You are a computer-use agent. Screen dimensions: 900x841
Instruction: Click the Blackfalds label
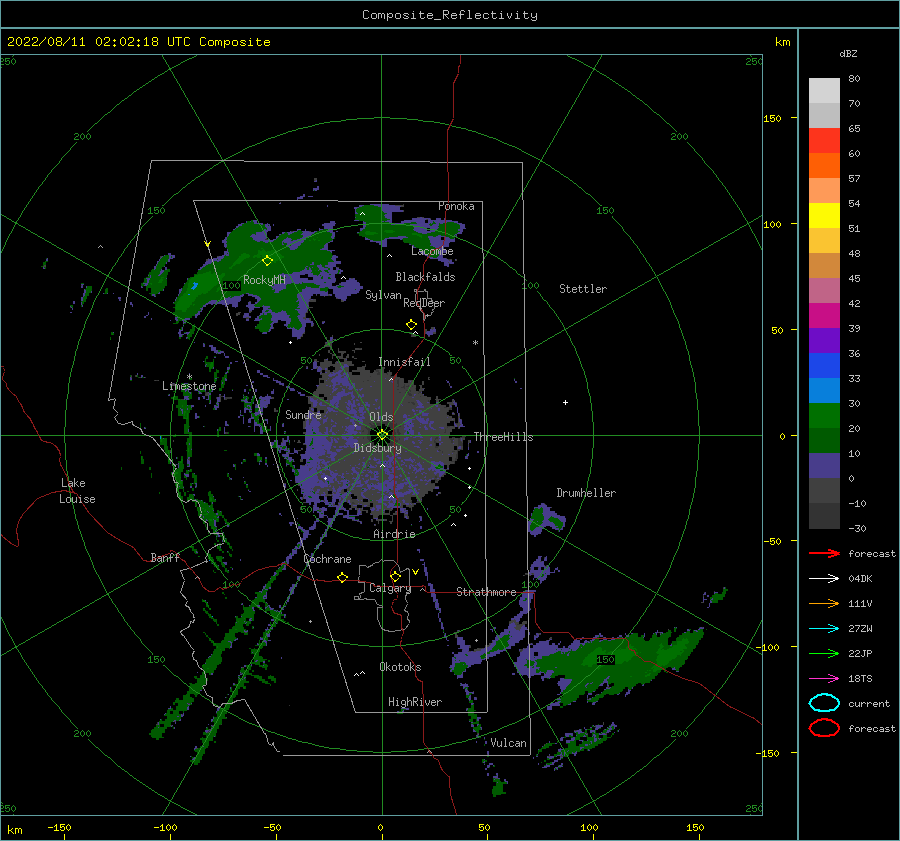pos(425,277)
